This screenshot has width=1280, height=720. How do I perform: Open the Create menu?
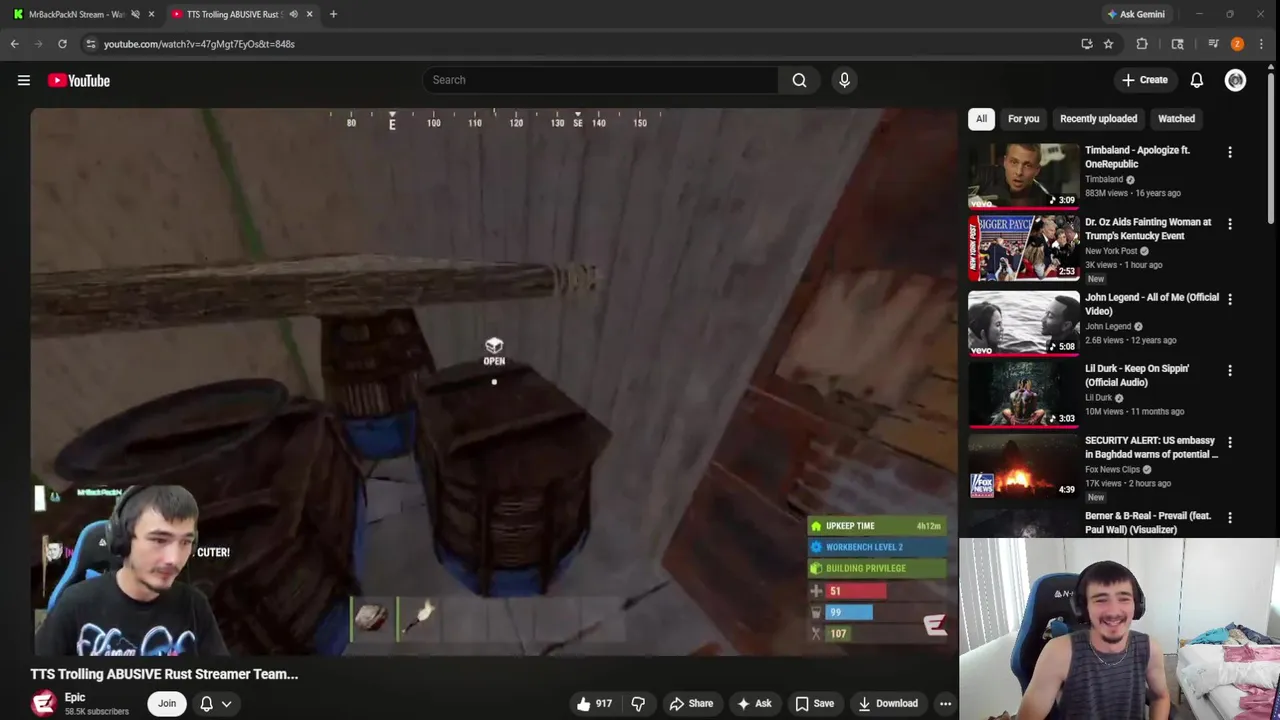pos(1145,80)
